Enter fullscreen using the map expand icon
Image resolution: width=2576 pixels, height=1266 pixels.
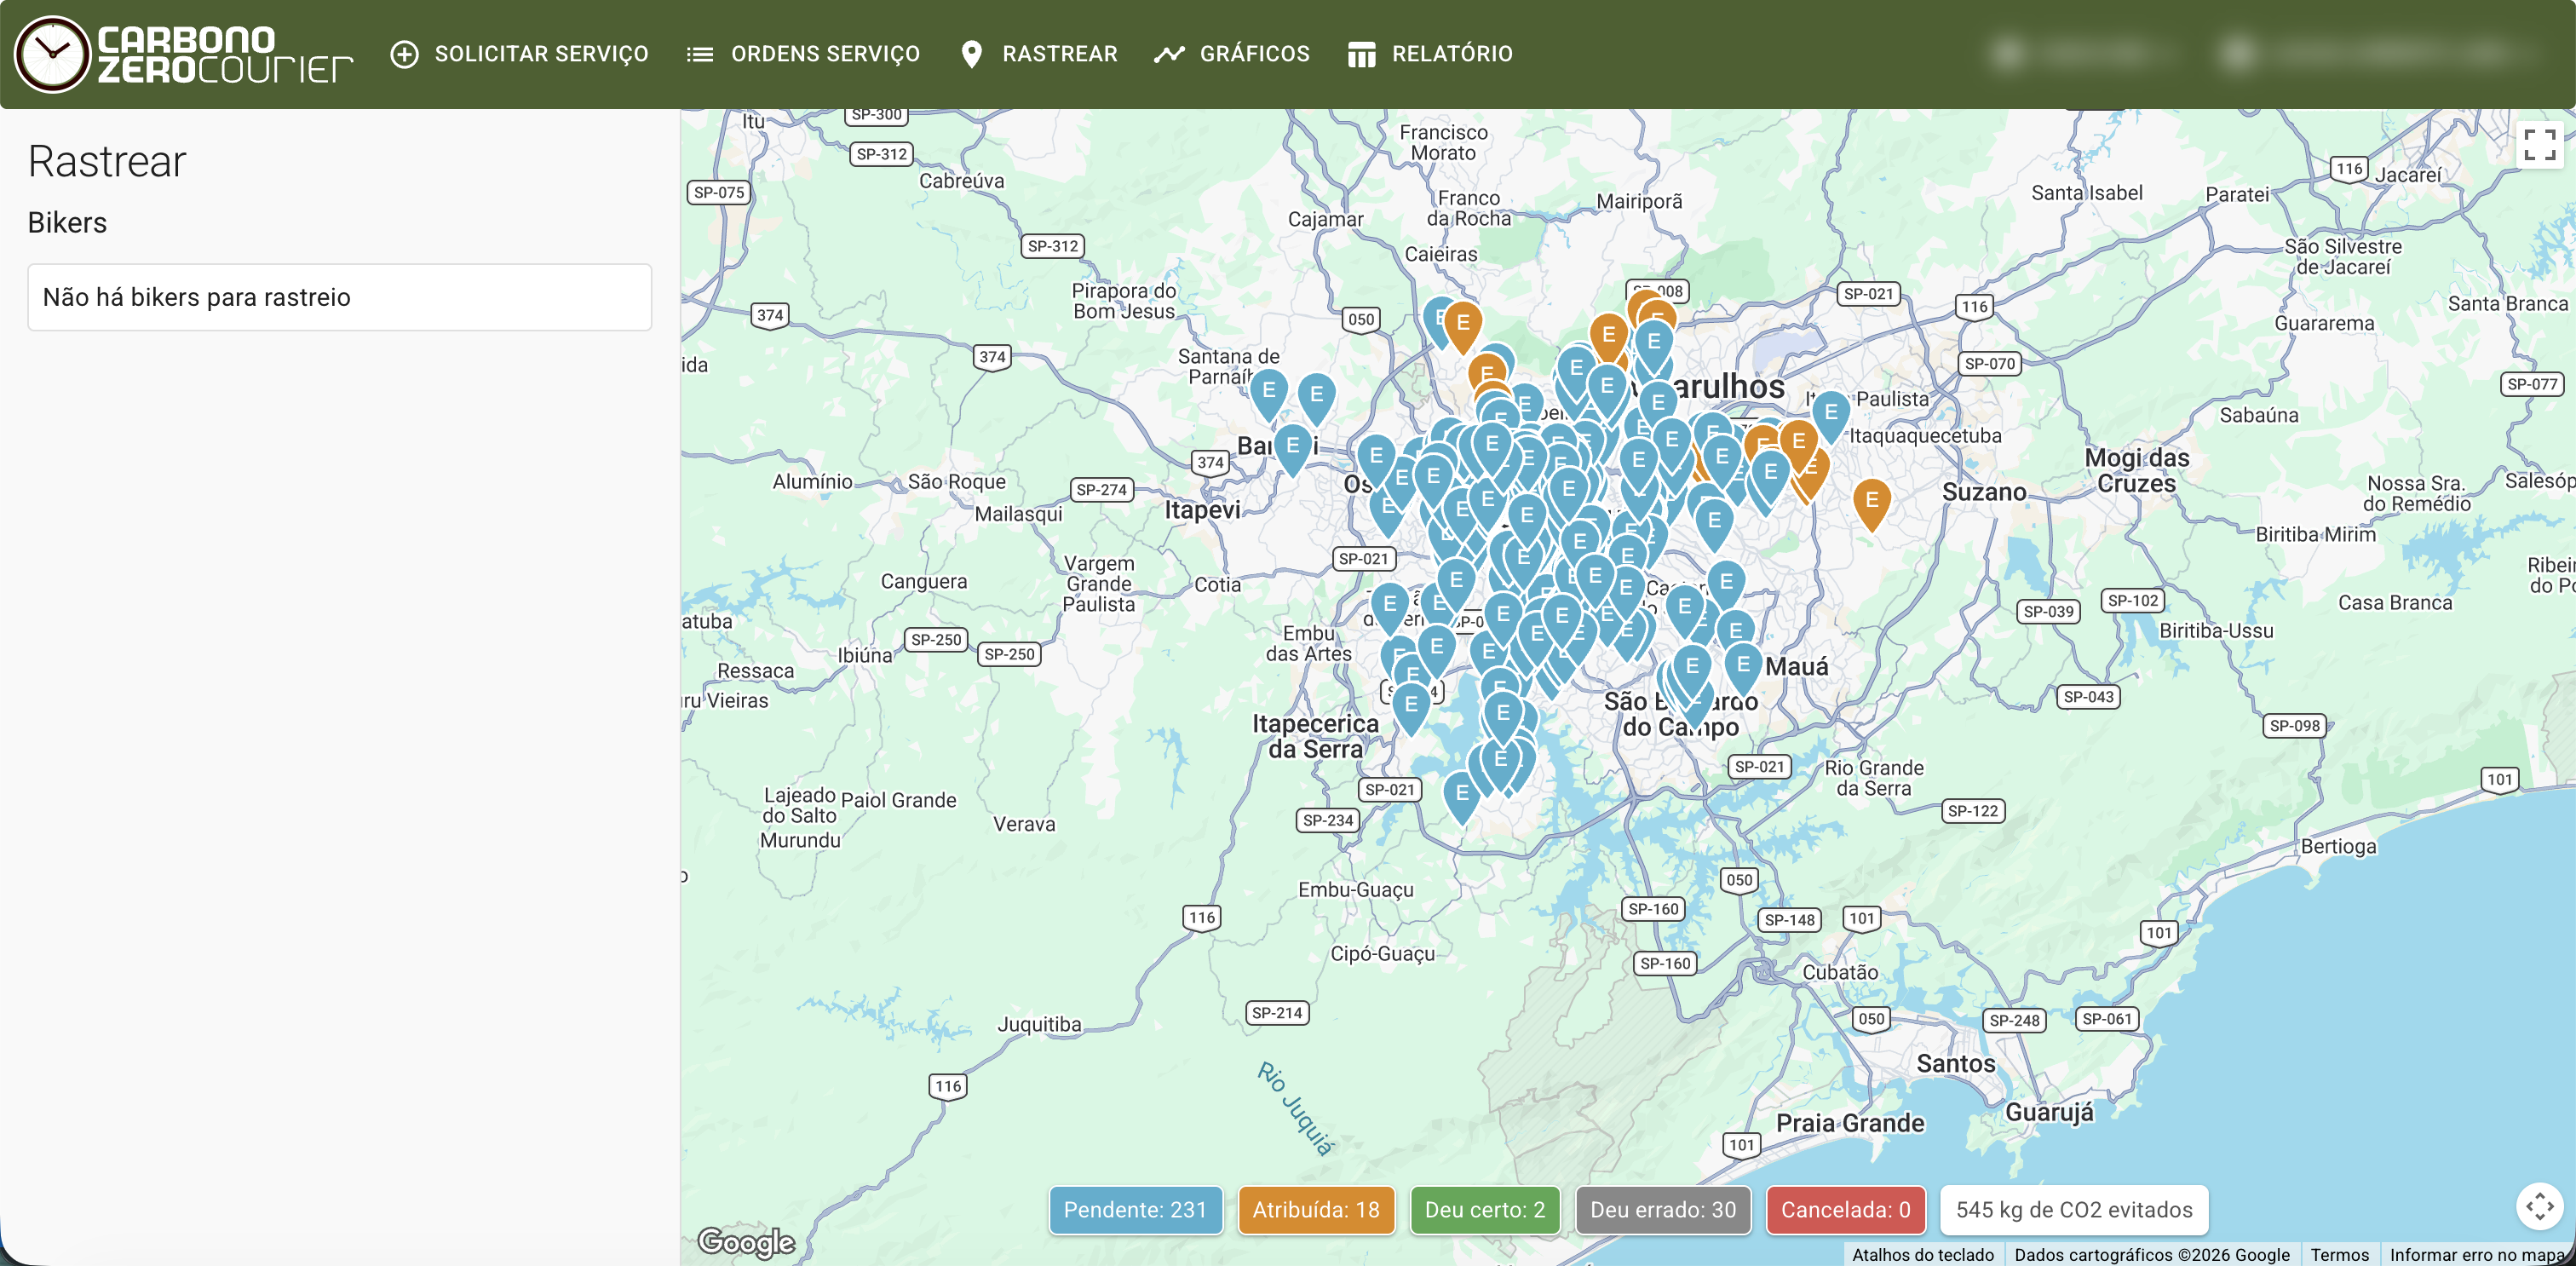click(2539, 145)
